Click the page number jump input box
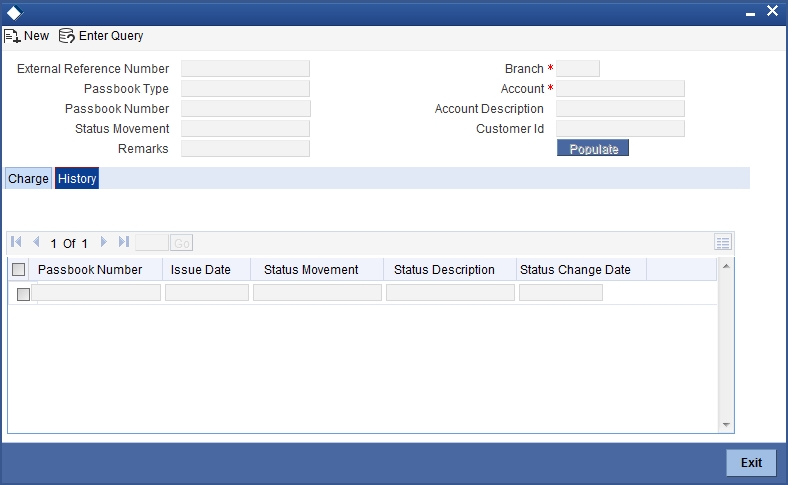 pos(152,243)
